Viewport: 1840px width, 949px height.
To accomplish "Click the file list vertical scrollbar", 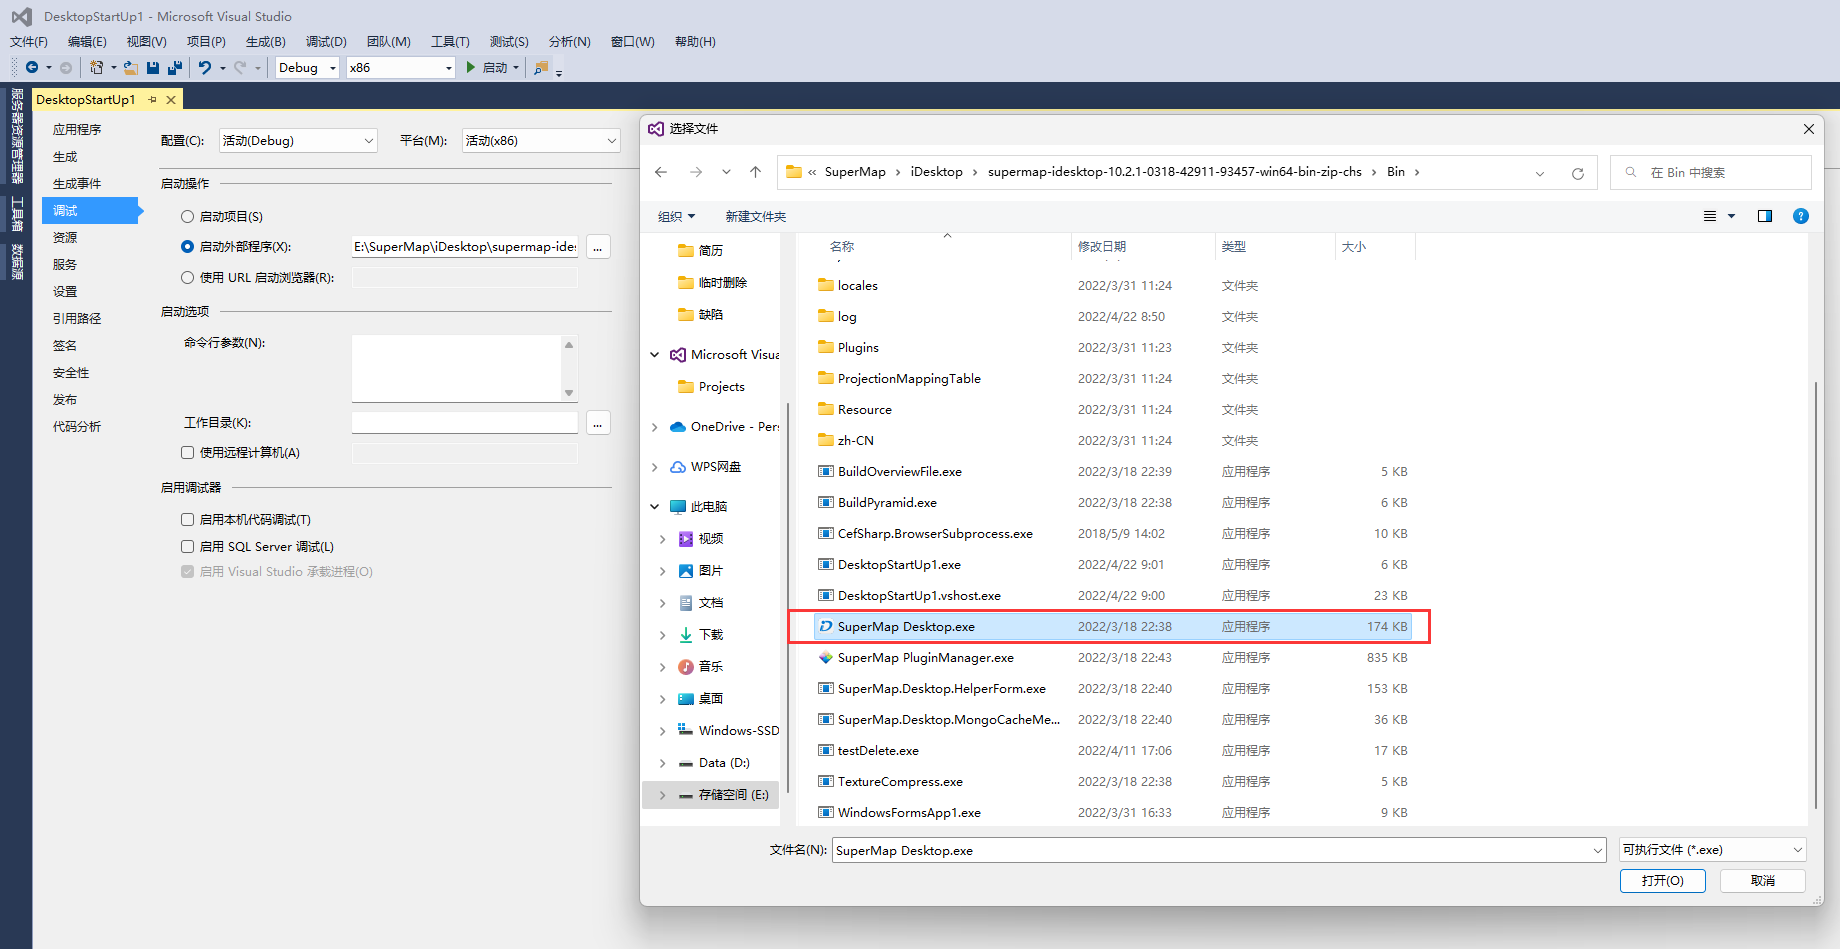I will click(x=1815, y=595).
